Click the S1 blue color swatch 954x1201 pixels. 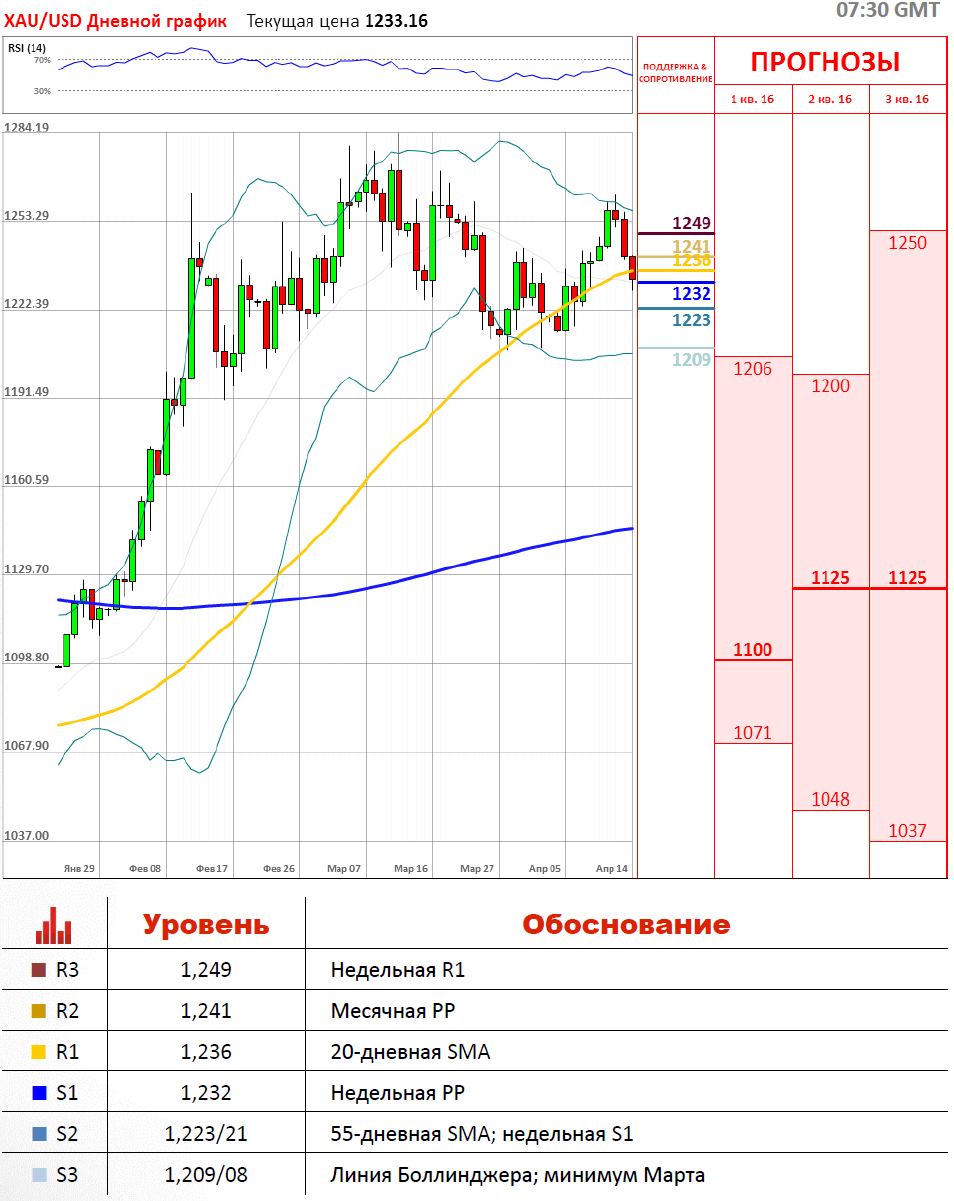coord(39,1093)
